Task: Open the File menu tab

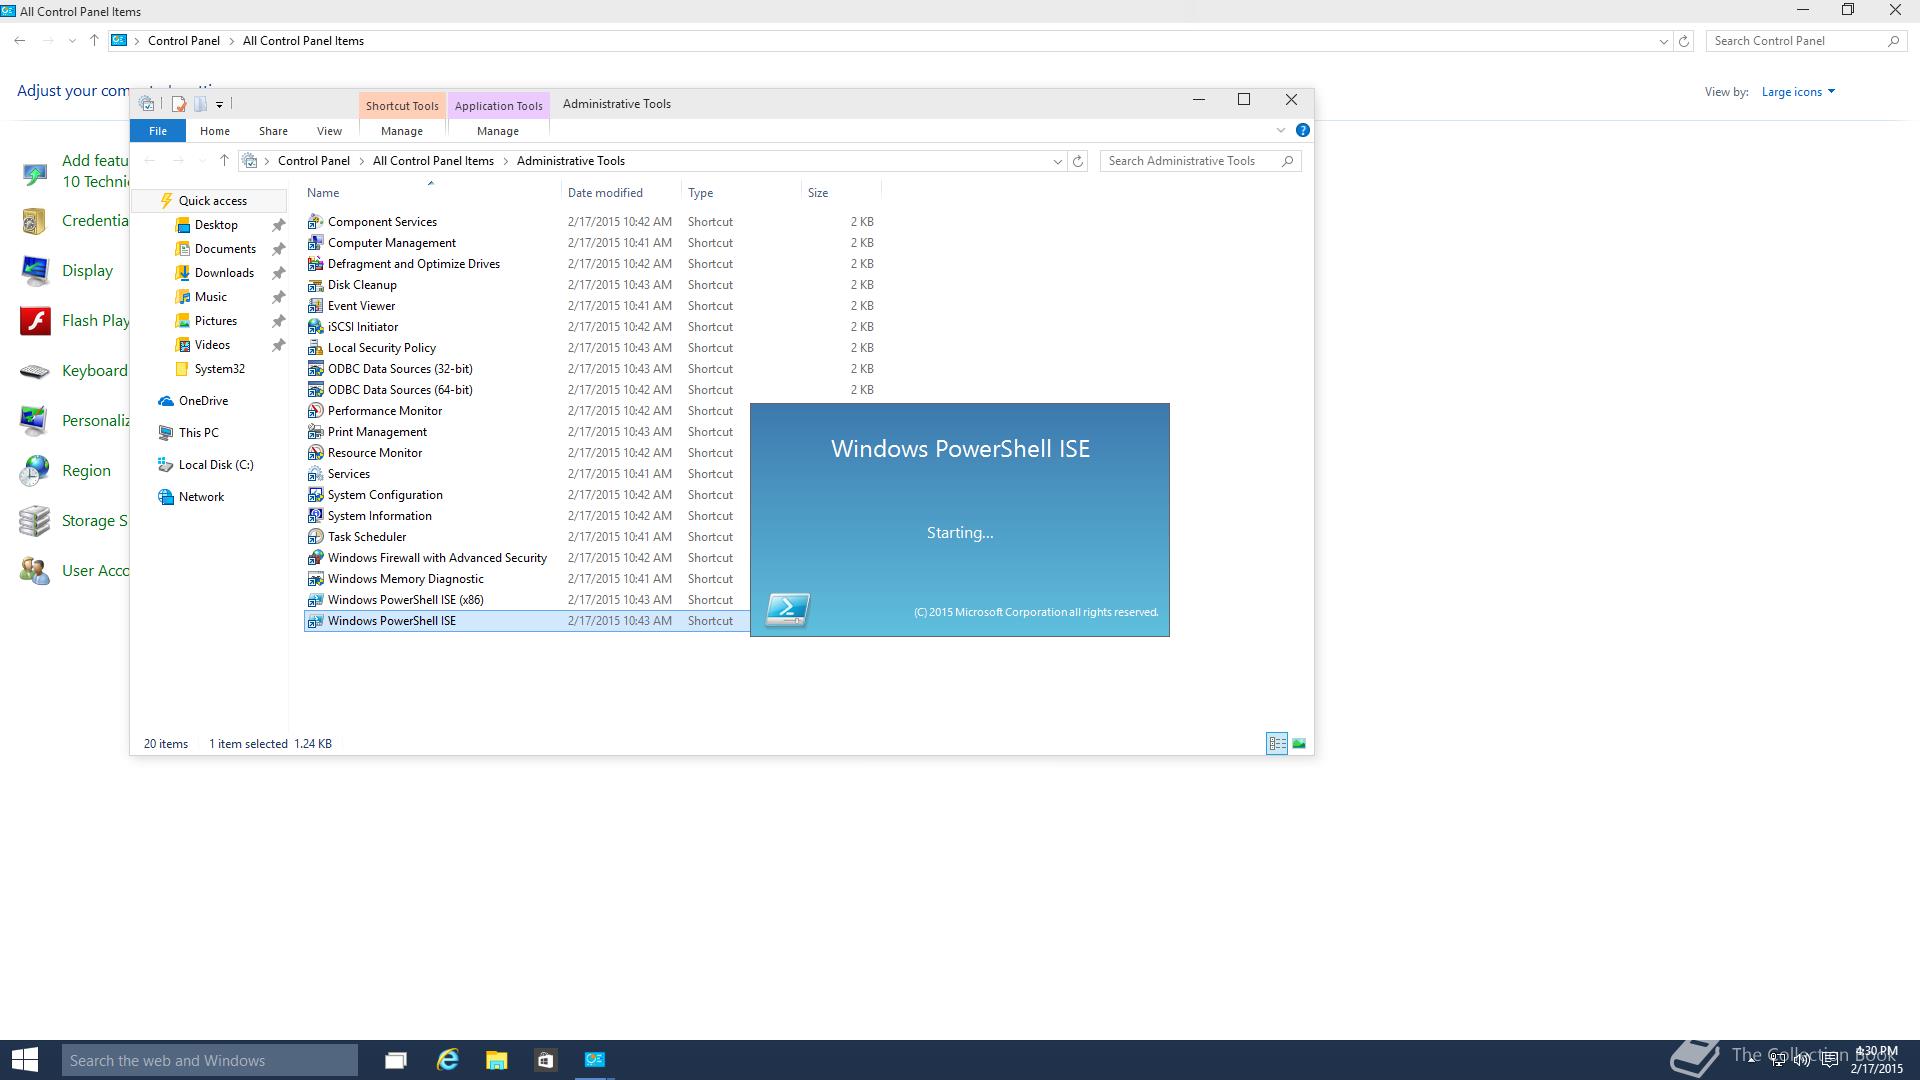Action: pos(158,131)
